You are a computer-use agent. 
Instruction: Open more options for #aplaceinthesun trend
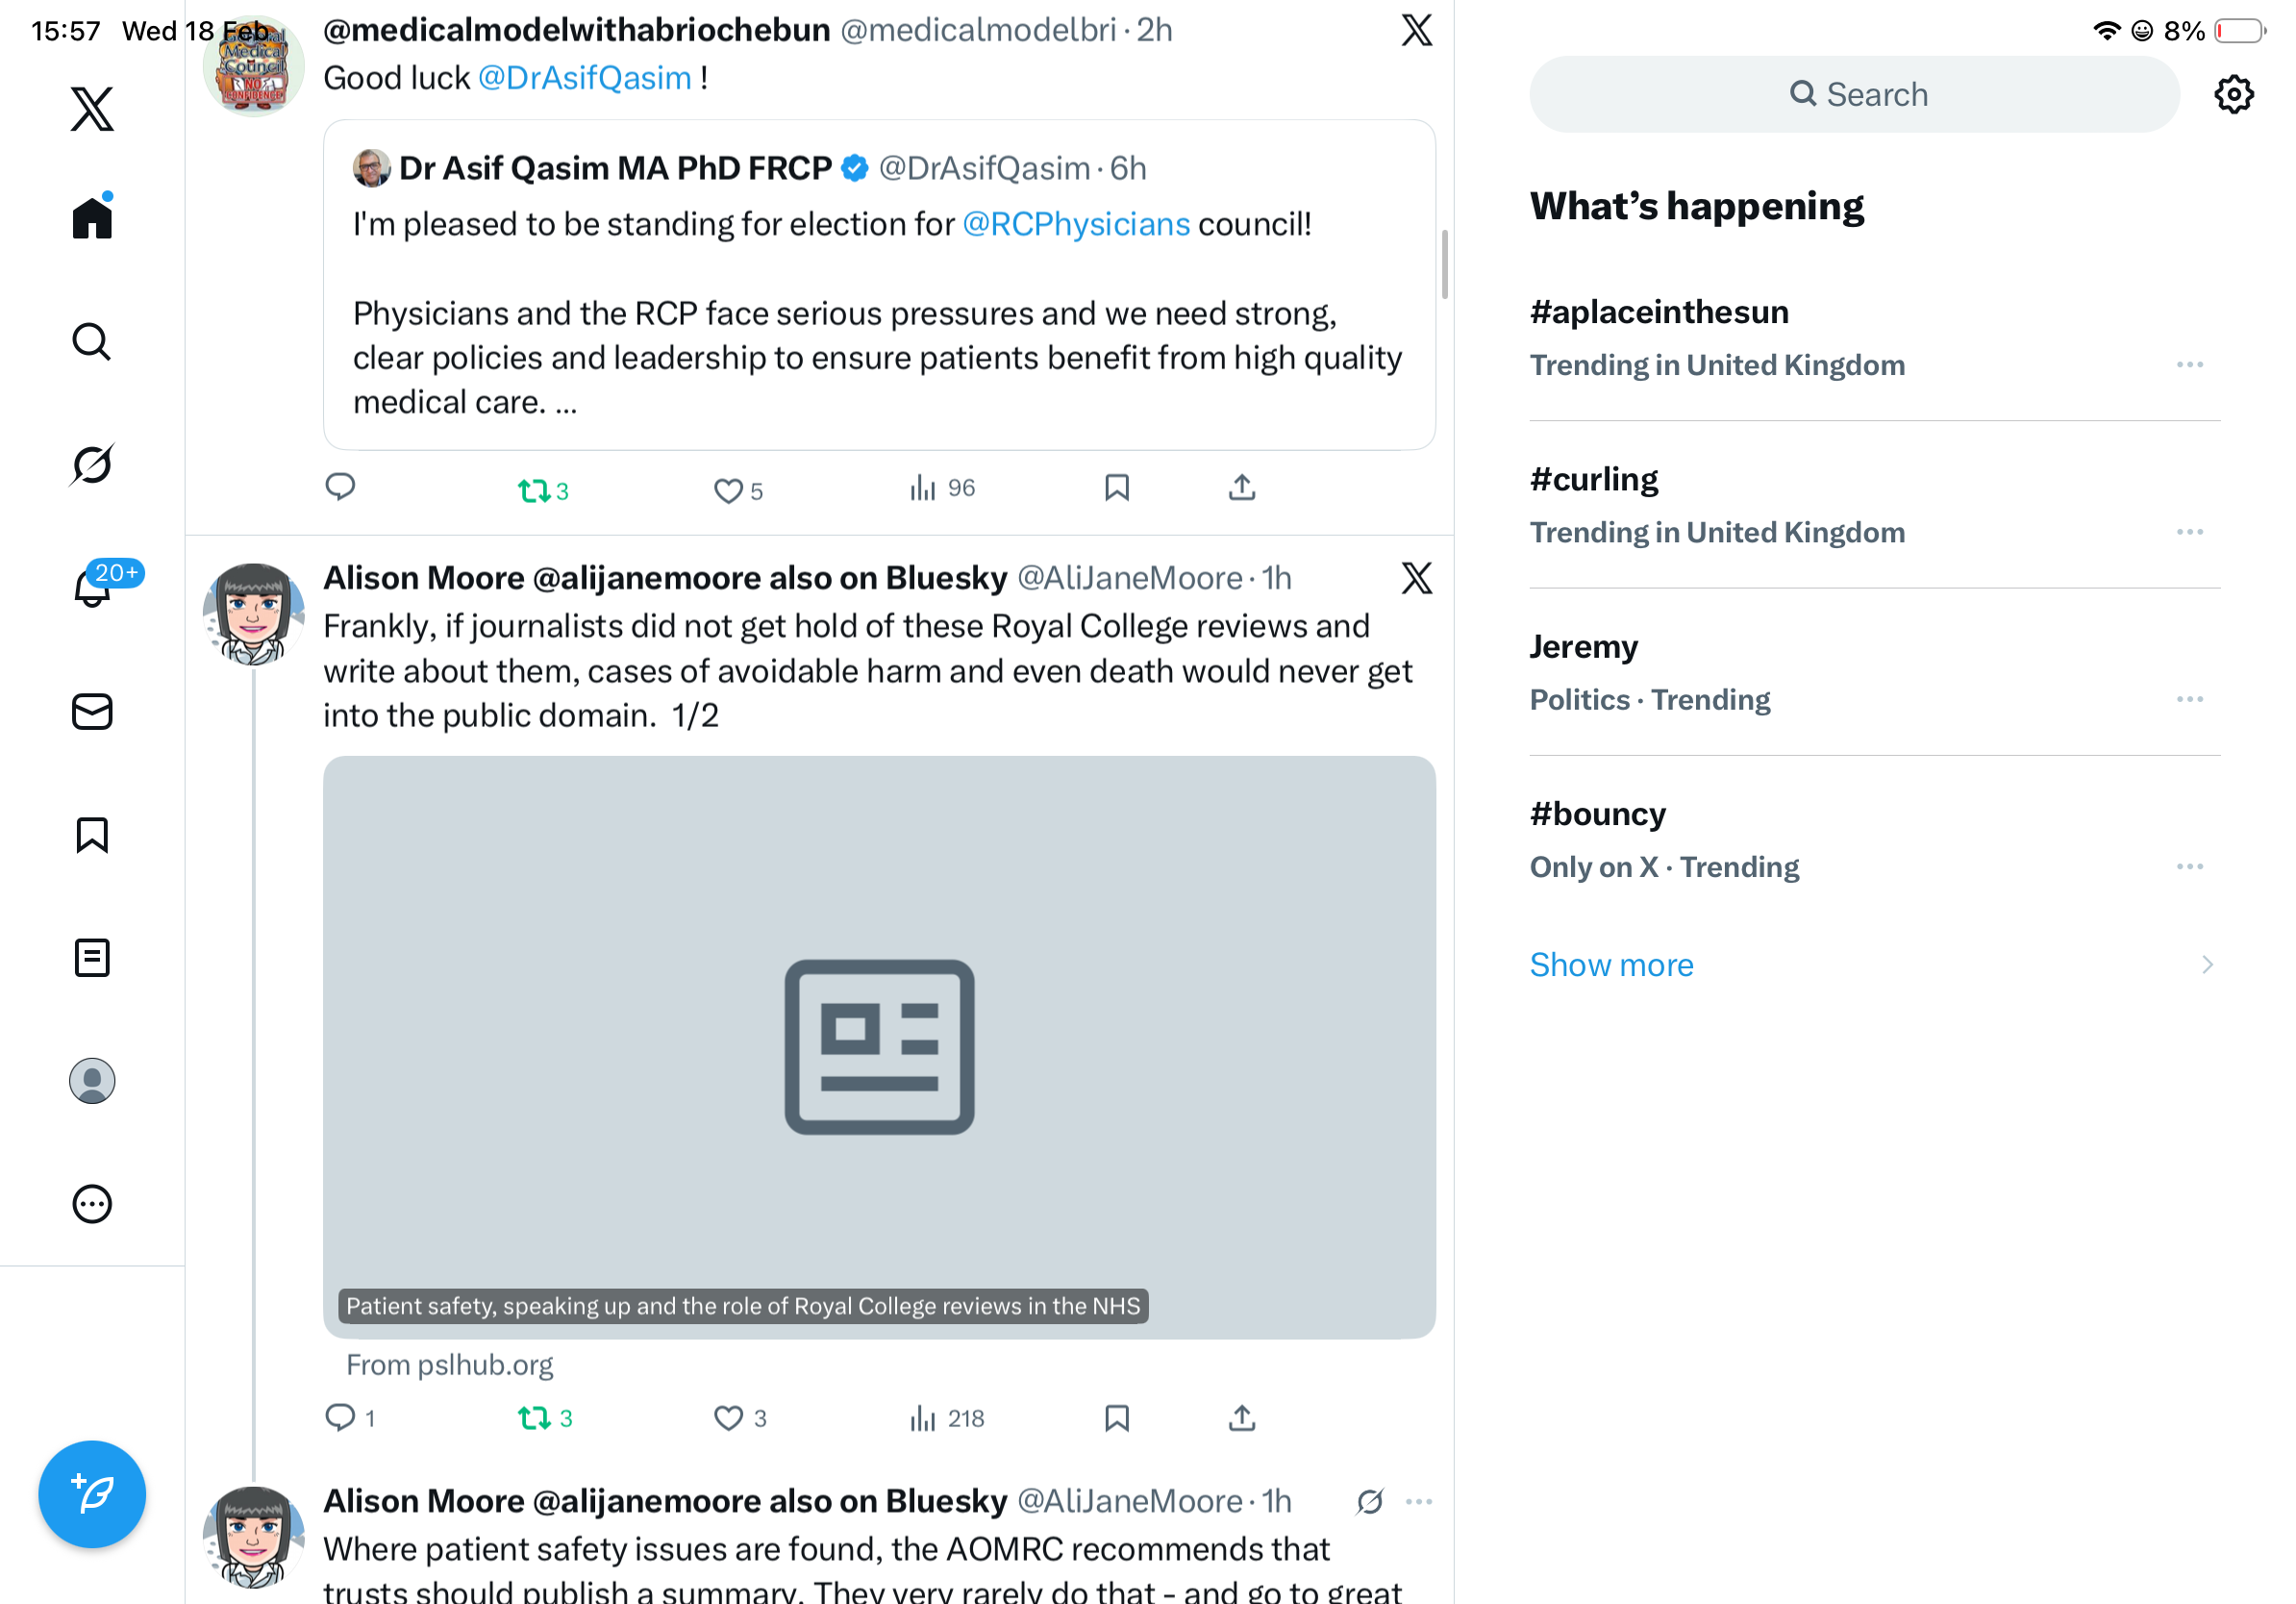tap(2189, 365)
